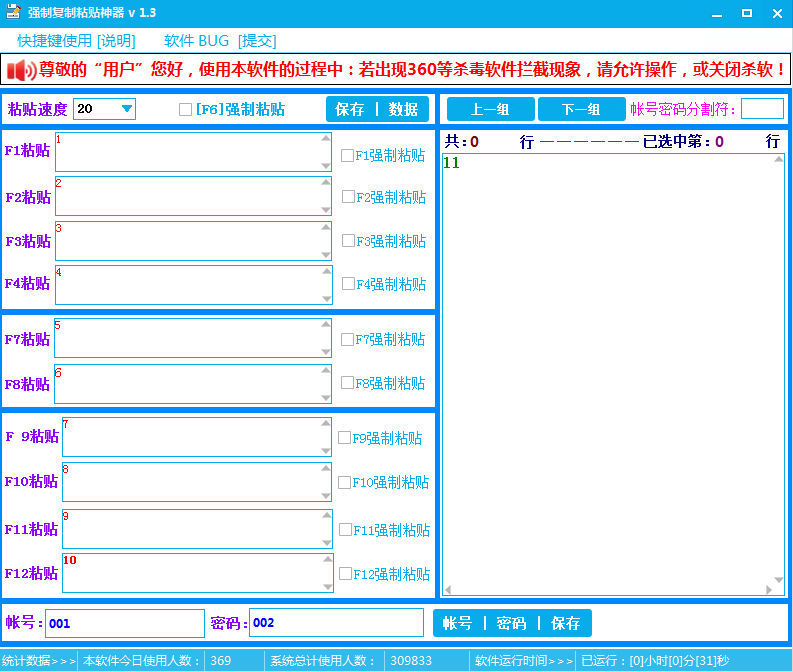This screenshot has height=672, width=793.
Task: Focus the 密码 field containing 002
Action: (x=335, y=623)
